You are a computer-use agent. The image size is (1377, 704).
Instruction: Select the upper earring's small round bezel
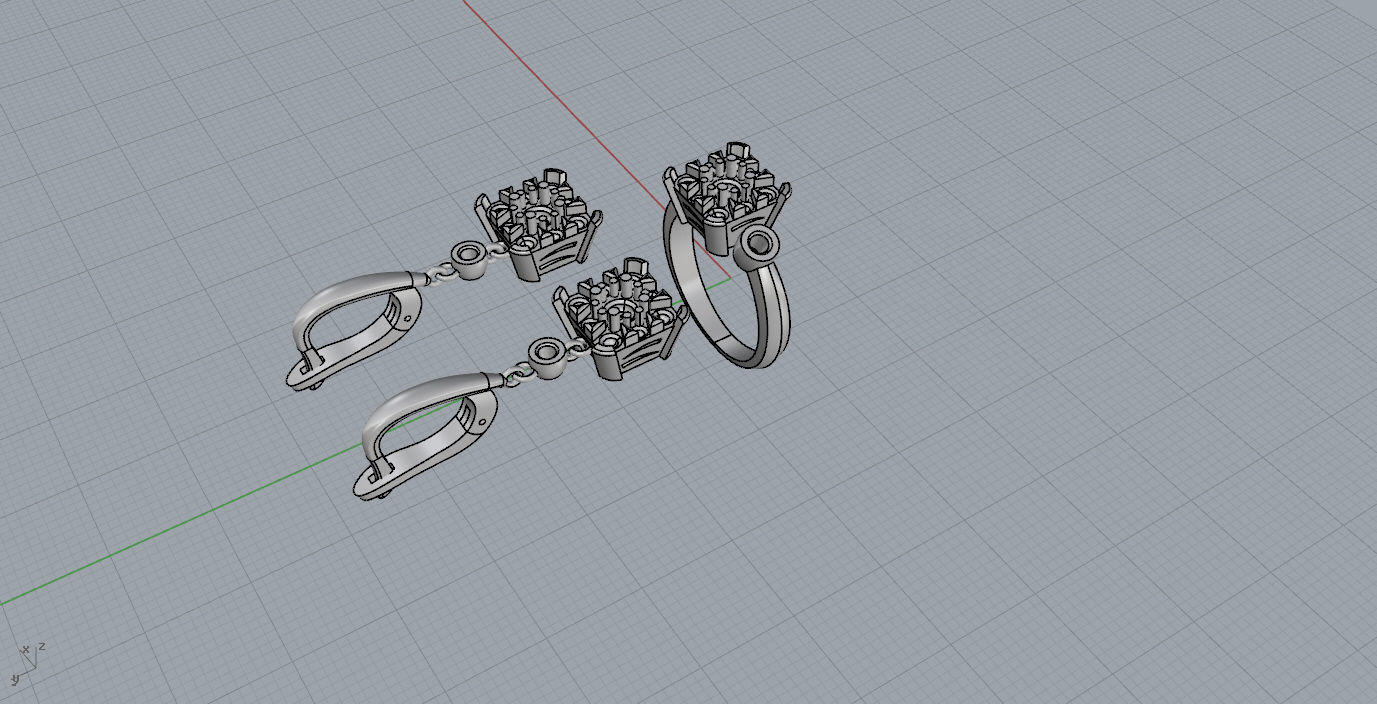point(467,260)
